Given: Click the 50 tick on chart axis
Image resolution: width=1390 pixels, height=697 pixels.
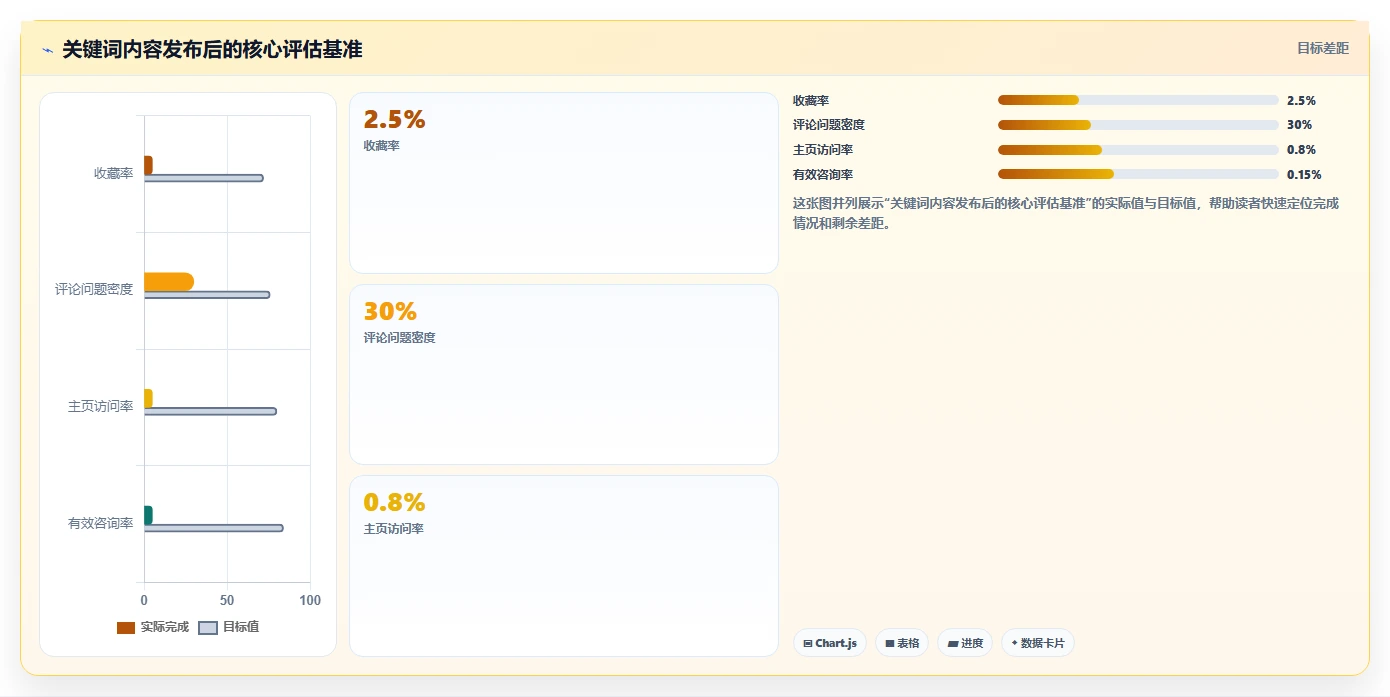Looking at the screenshot, I should tap(227, 600).
